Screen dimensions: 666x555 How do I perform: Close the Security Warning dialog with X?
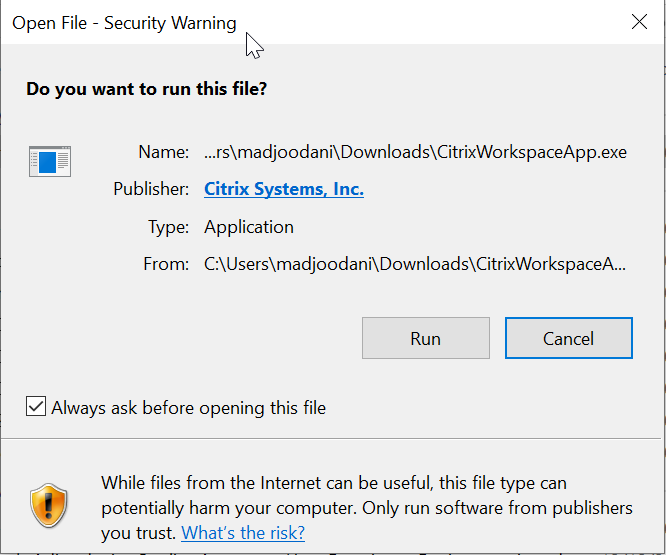pyautogui.click(x=639, y=22)
